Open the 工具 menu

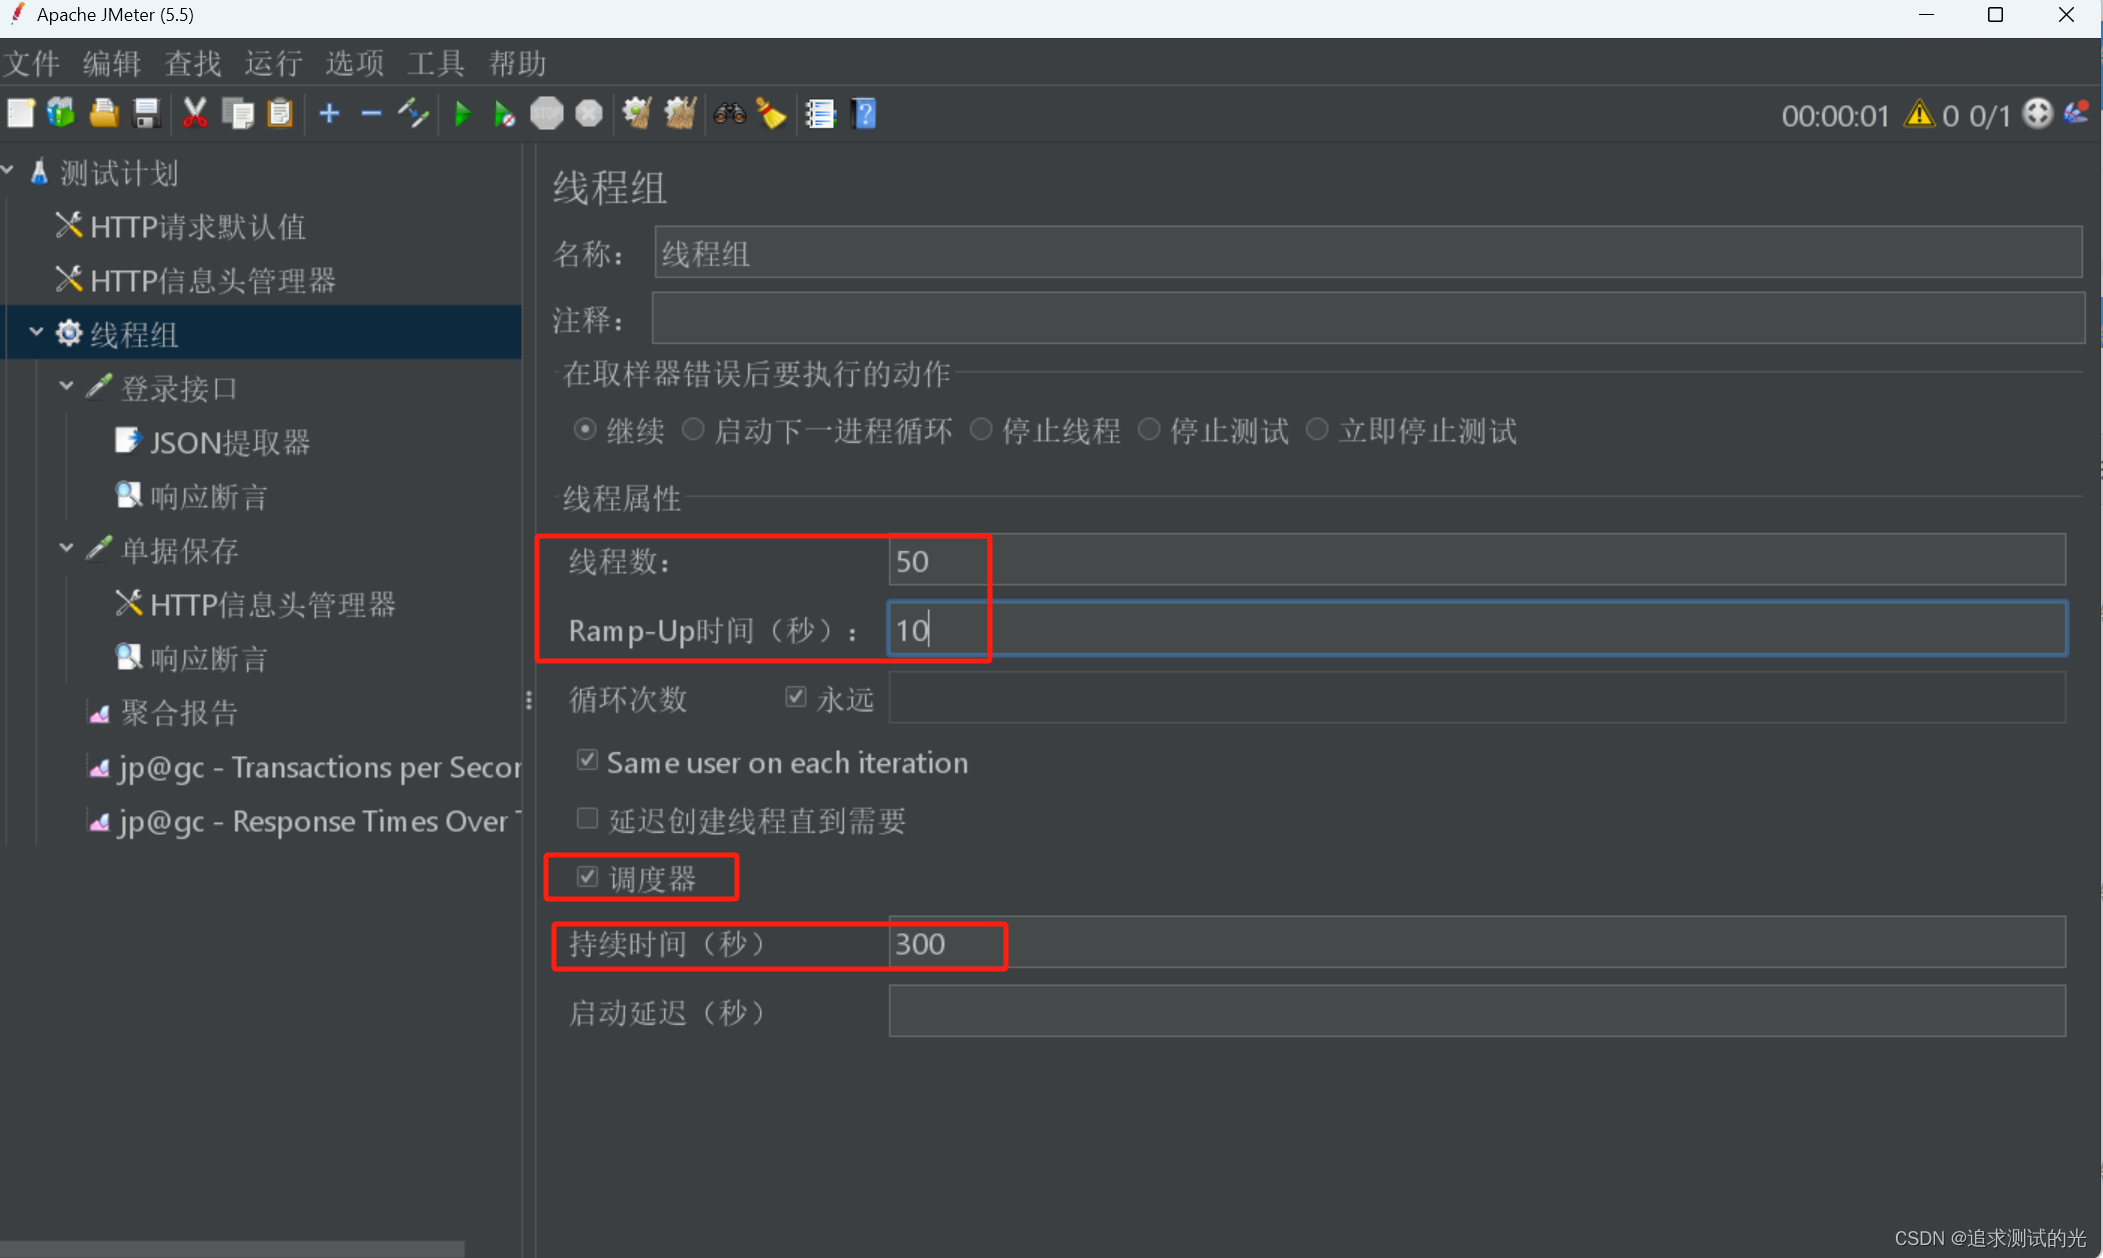[435, 64]
